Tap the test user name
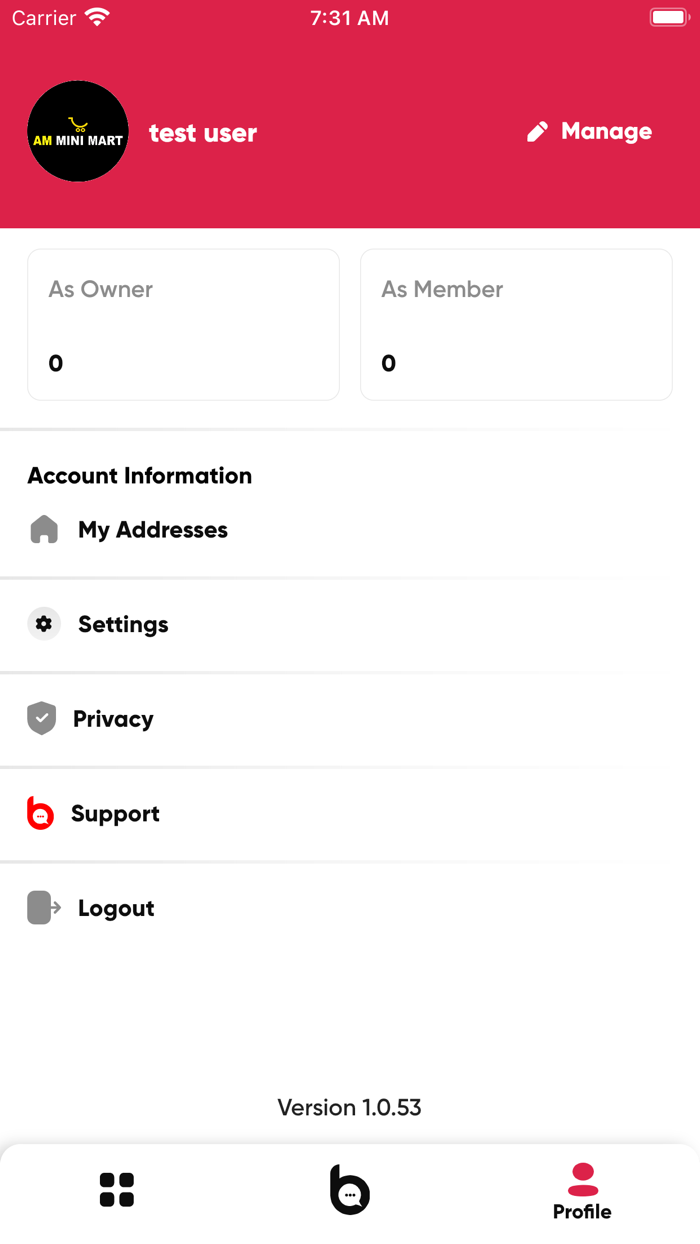 203,133
